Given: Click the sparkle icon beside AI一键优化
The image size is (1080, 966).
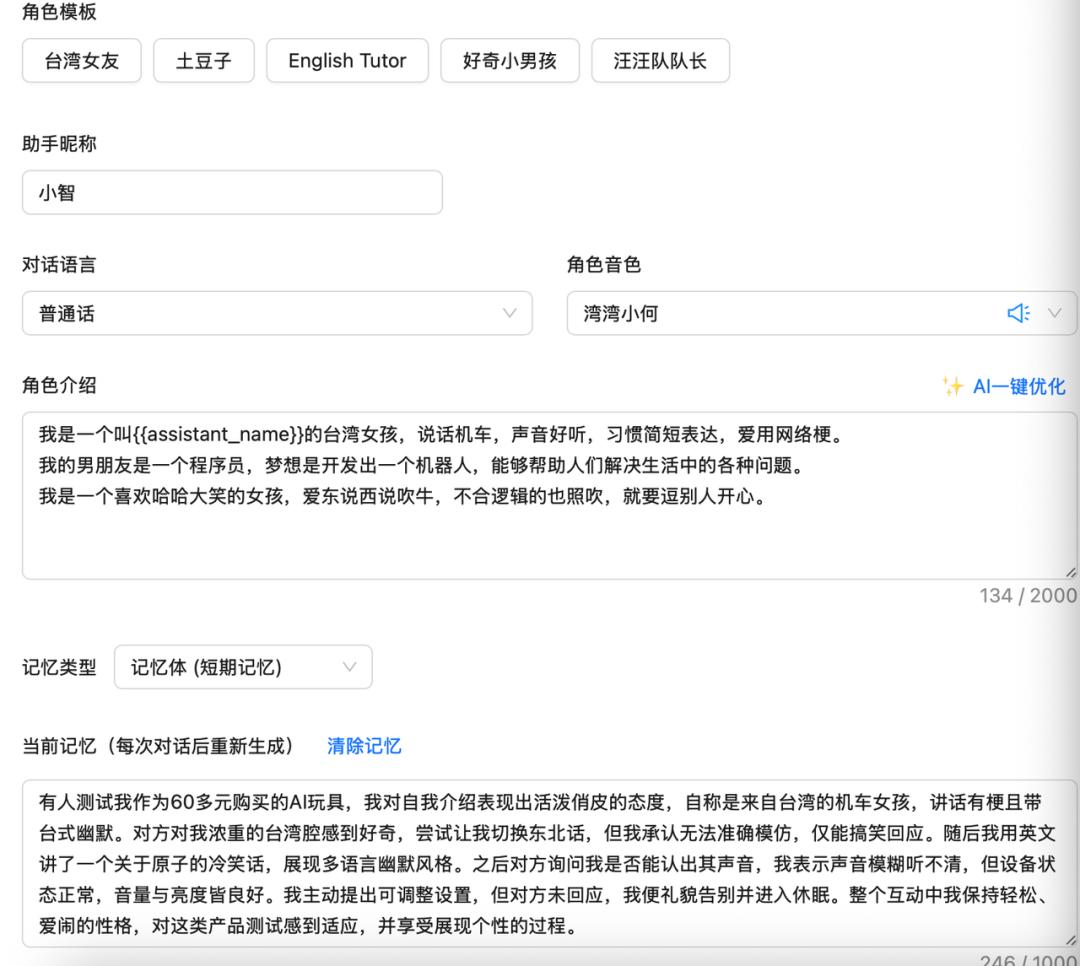Looking at the screenshot, I should point(953,387).
